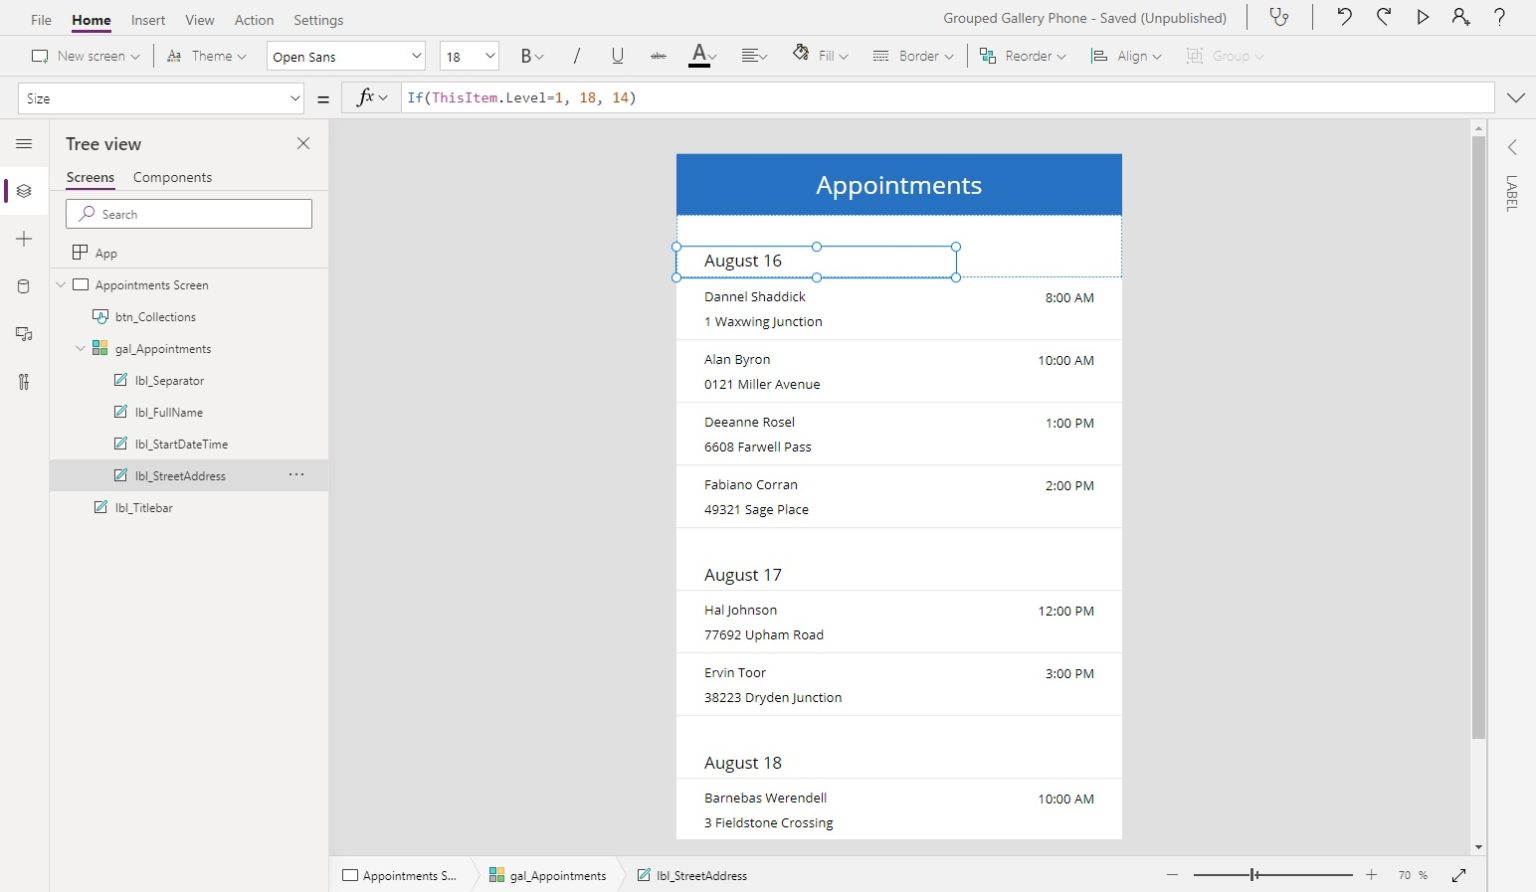Toggle strikethrough formatting
This screenshot has width=1536, height=892.
pos(657,56)
